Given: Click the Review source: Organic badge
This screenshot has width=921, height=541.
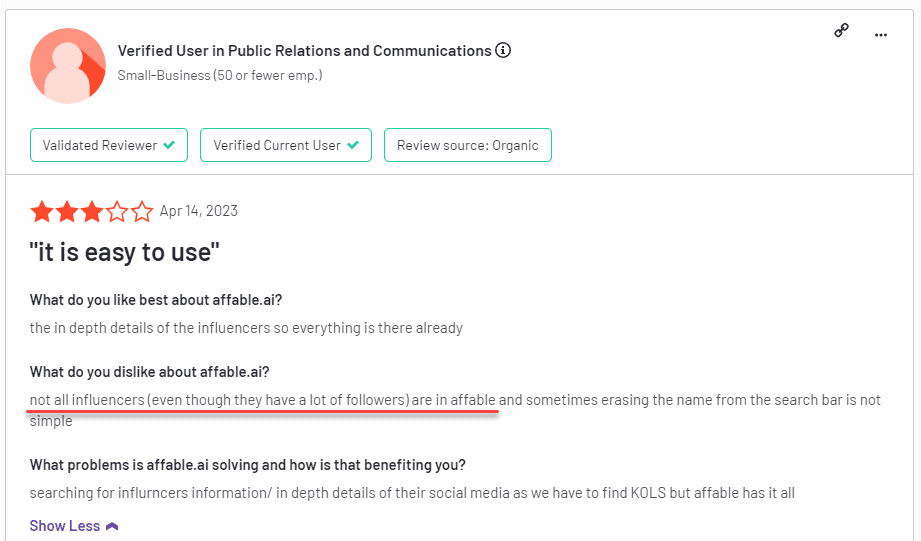Looking at the screenshot, I should pos(467,145).
